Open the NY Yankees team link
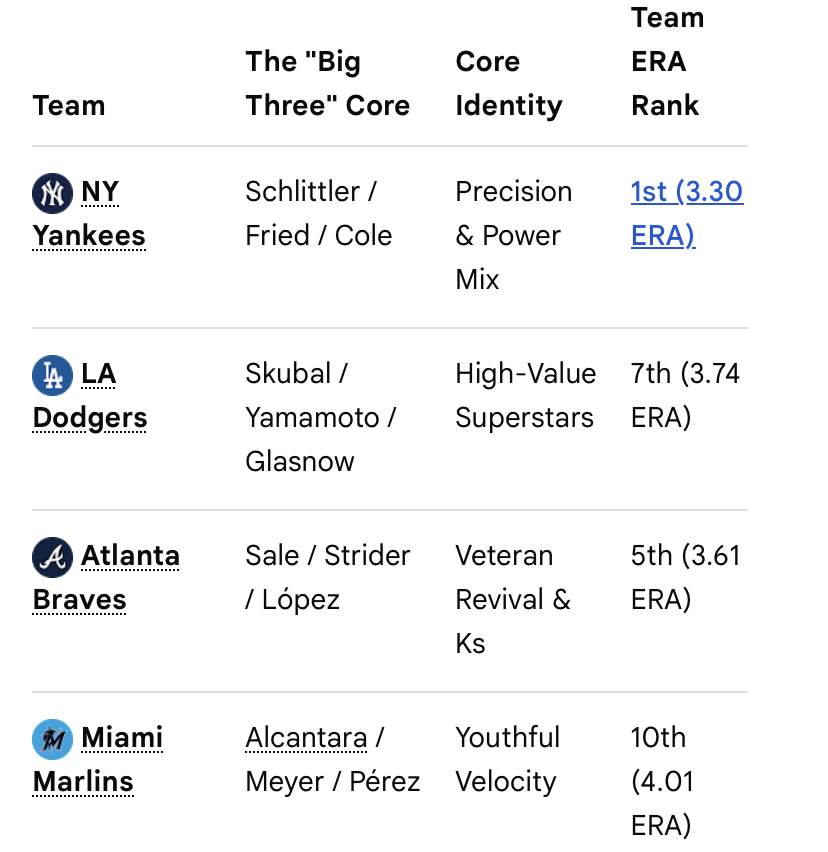The width and height of the screenshot is (828, 852). pos(89,214)
